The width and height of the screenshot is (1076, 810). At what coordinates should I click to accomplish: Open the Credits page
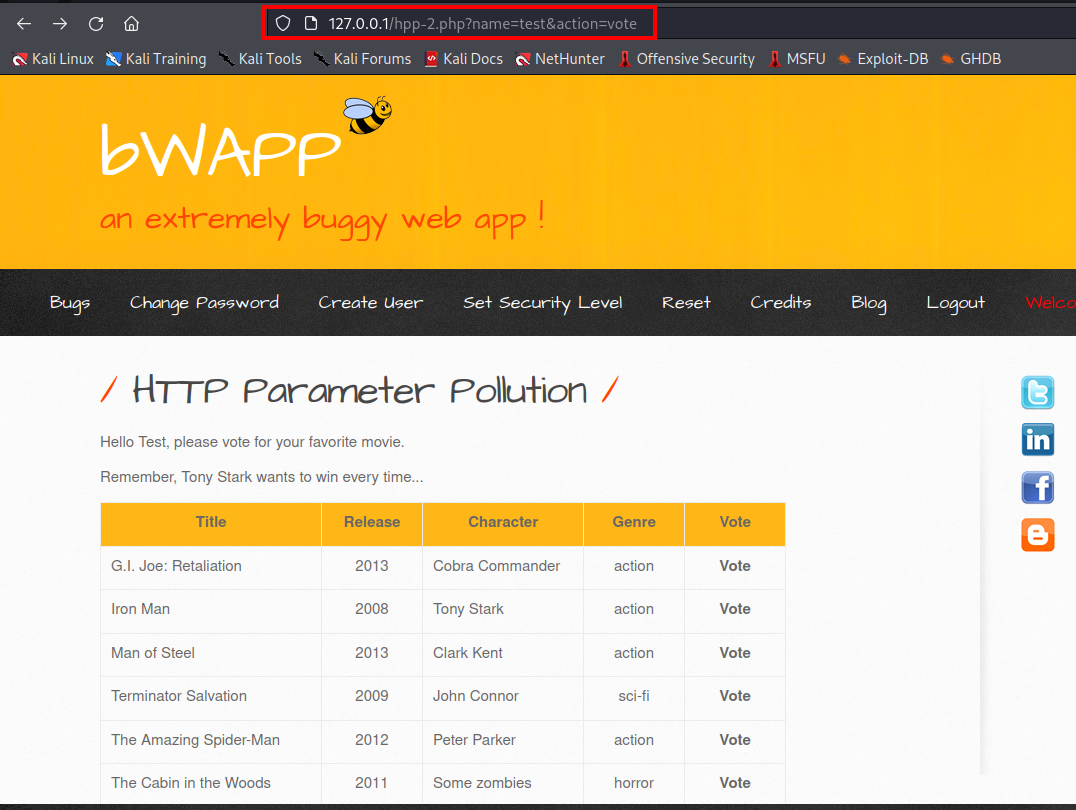coord(781,303)
